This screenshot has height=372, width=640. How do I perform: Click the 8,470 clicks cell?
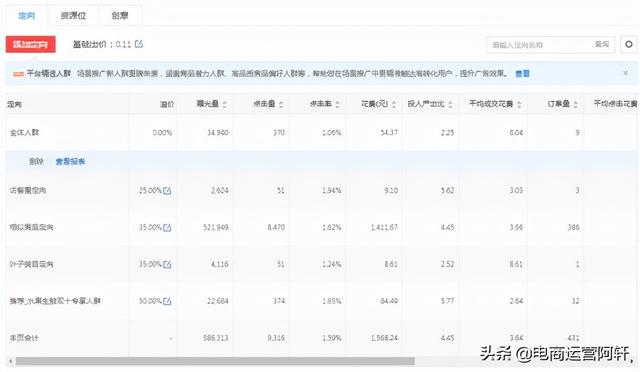(x=276, y=227)
